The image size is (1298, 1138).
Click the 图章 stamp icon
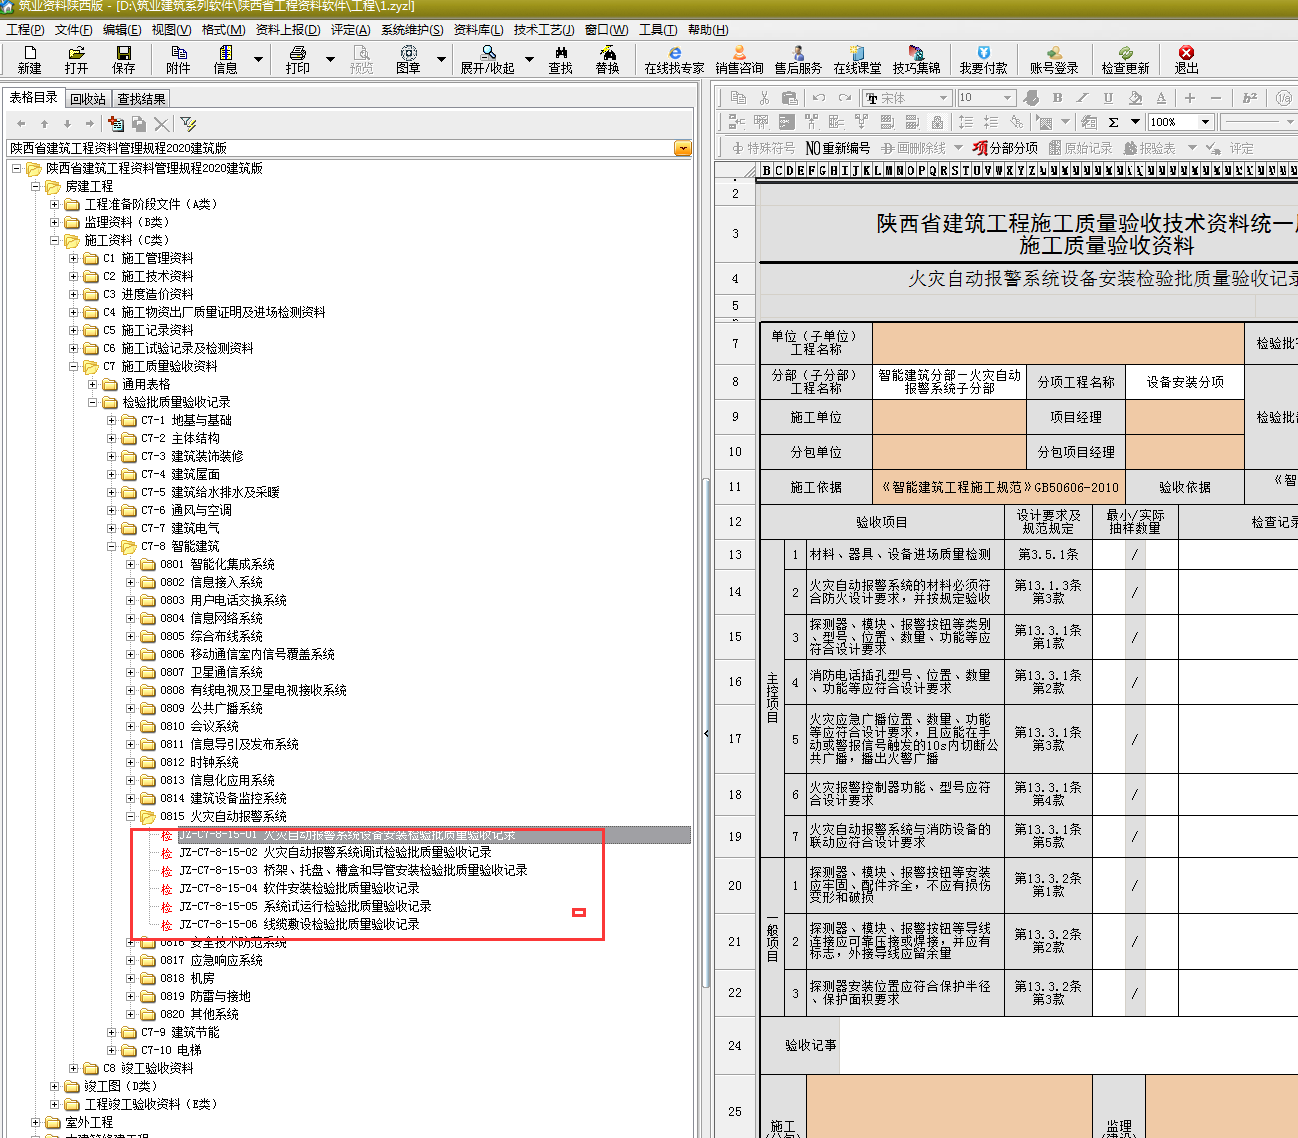[408, 59]
